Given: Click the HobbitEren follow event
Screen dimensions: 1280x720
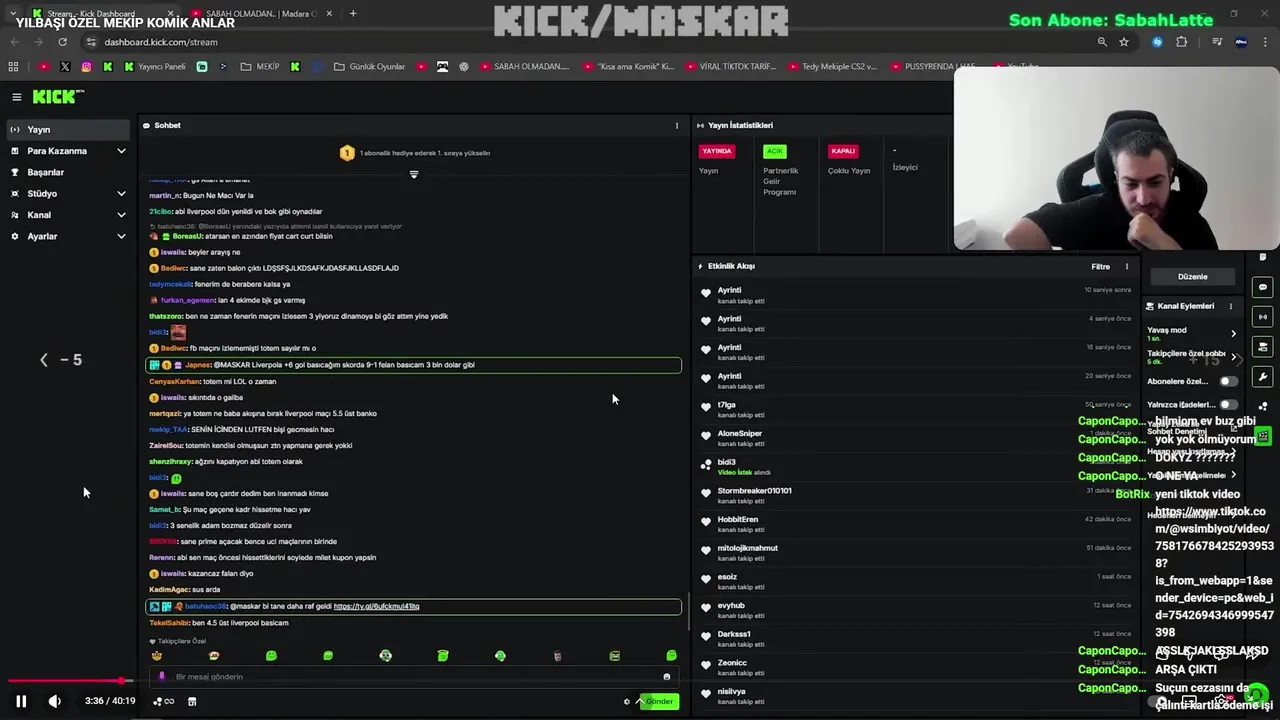Looking at the screenshot, I should point(915,524).
